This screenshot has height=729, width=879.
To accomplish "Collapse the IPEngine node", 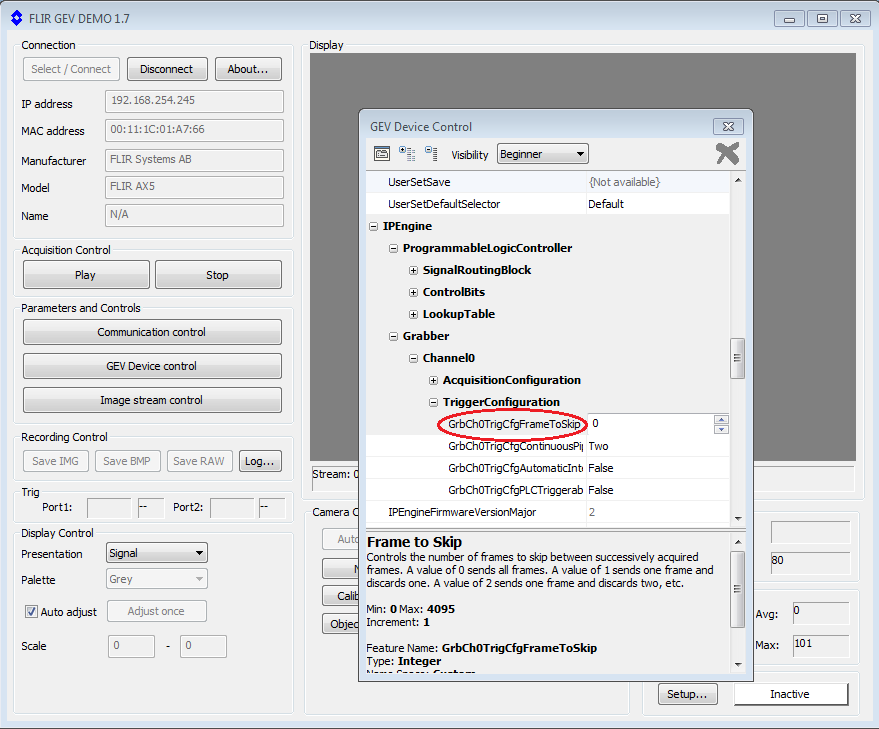I will point(373,227).
